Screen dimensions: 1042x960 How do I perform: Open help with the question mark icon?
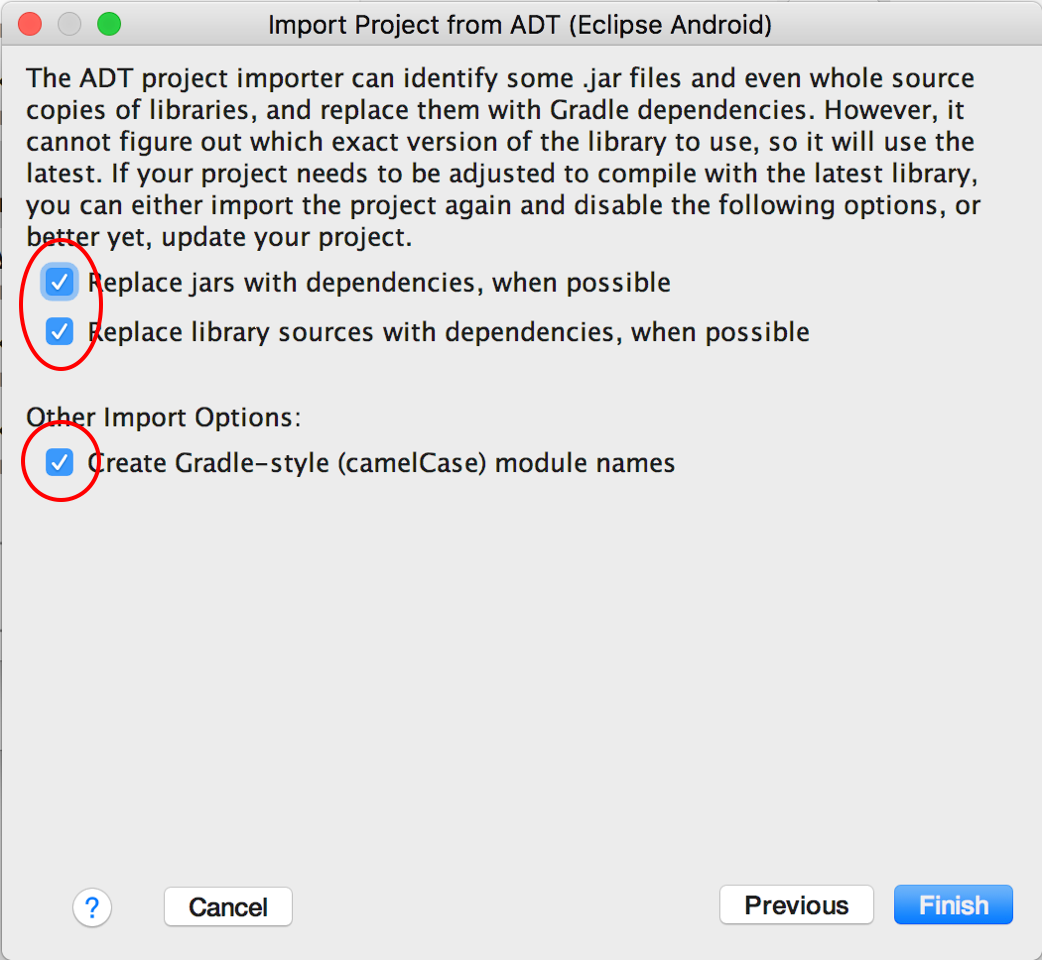(92, 907)
